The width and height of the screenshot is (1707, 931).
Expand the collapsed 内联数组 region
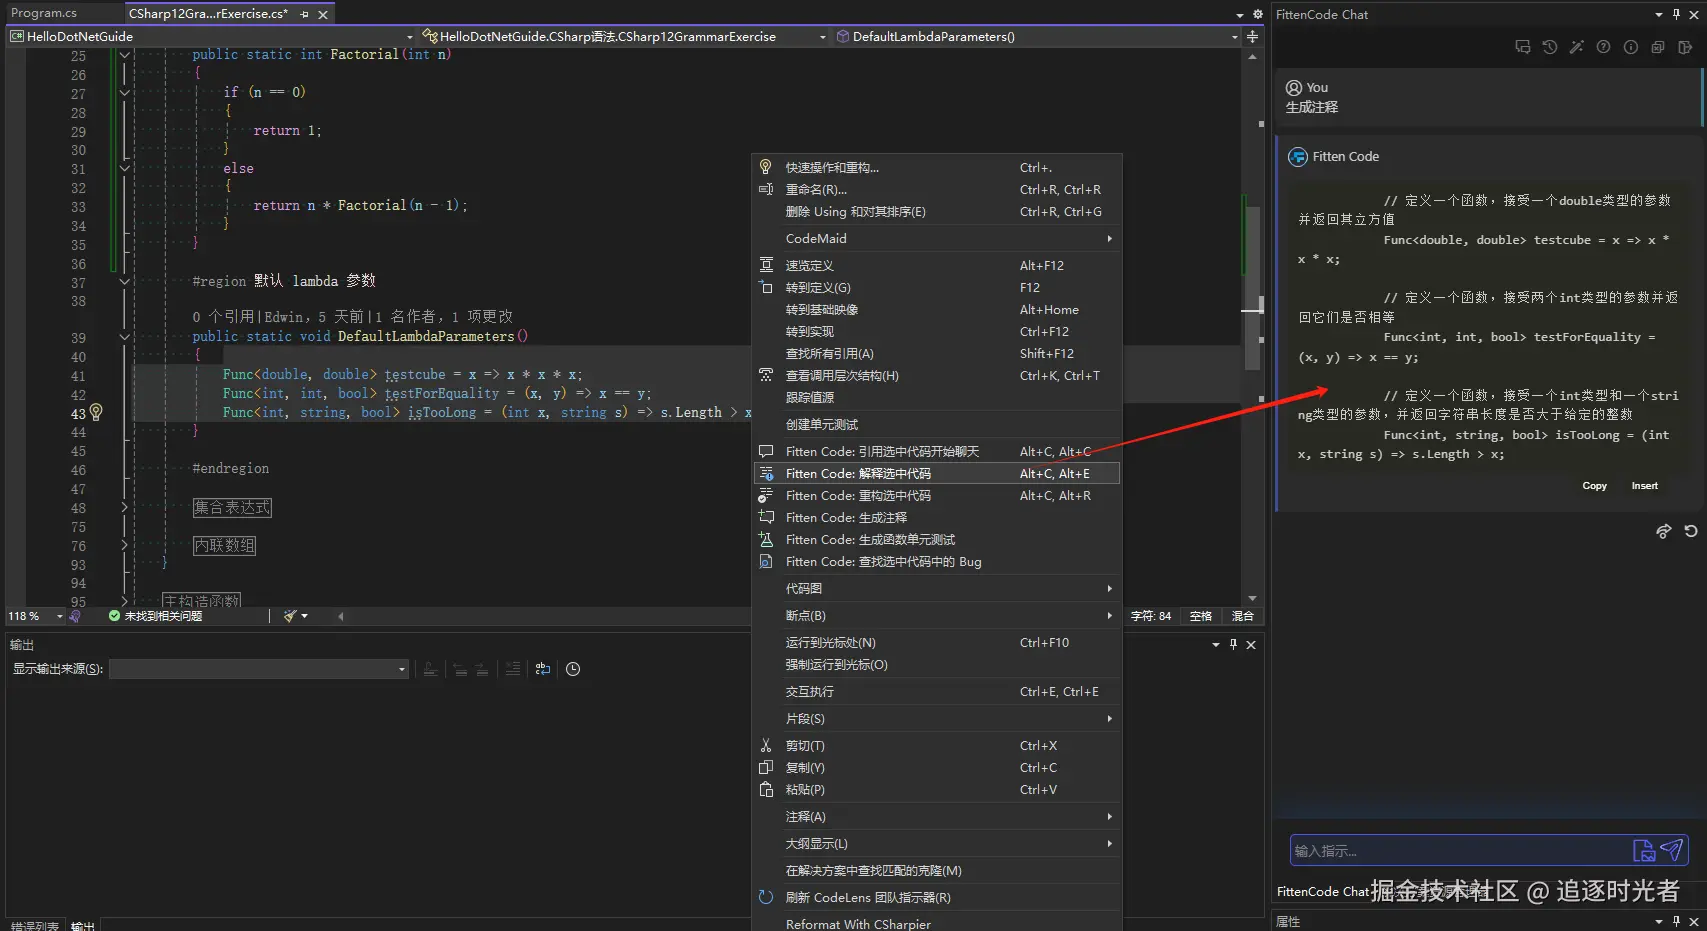pyautogui.click(x=124, y=546)
